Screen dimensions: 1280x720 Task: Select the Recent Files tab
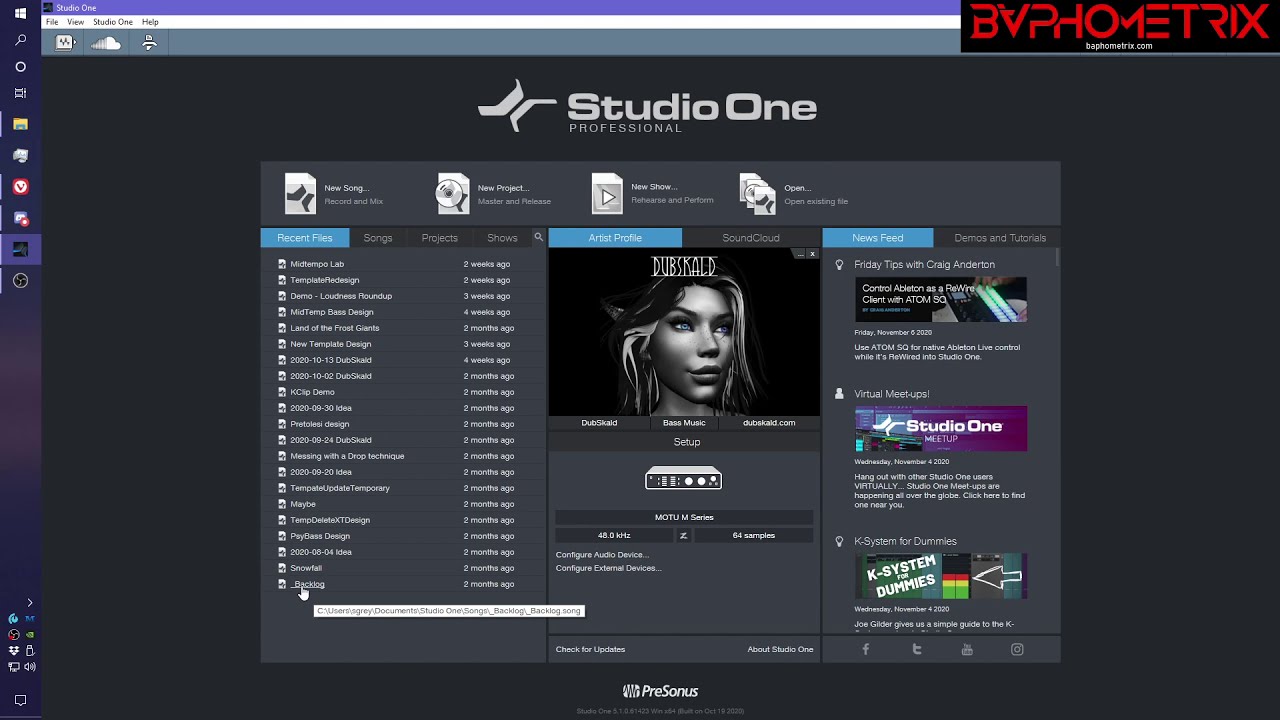(x=305, y=238)
